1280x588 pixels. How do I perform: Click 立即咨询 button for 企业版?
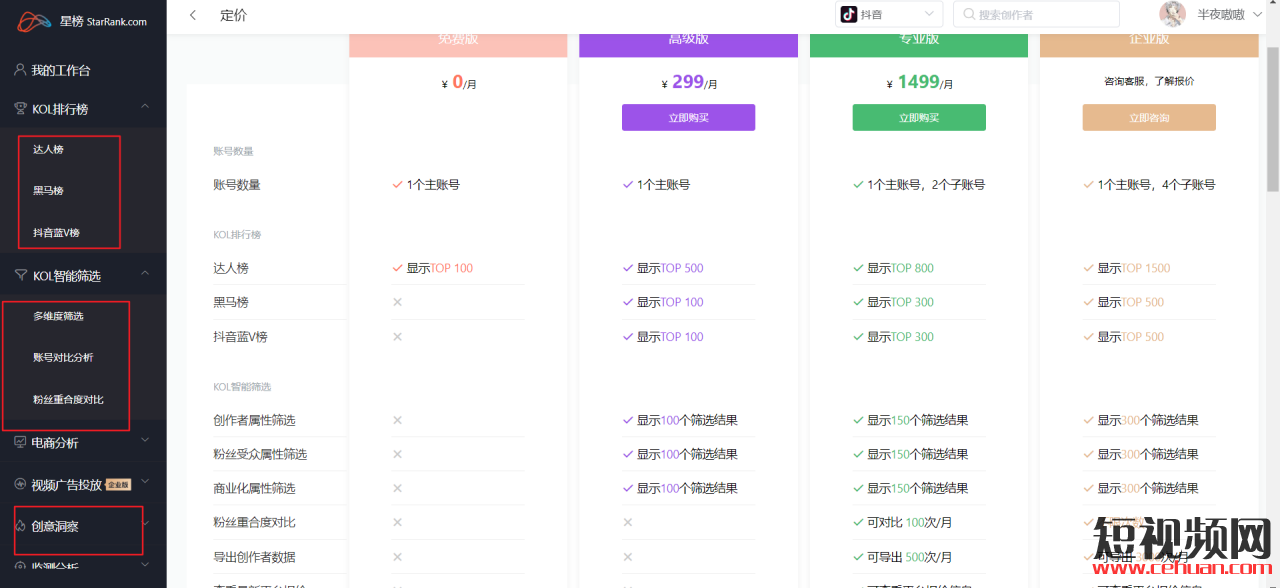[1148, 118]
